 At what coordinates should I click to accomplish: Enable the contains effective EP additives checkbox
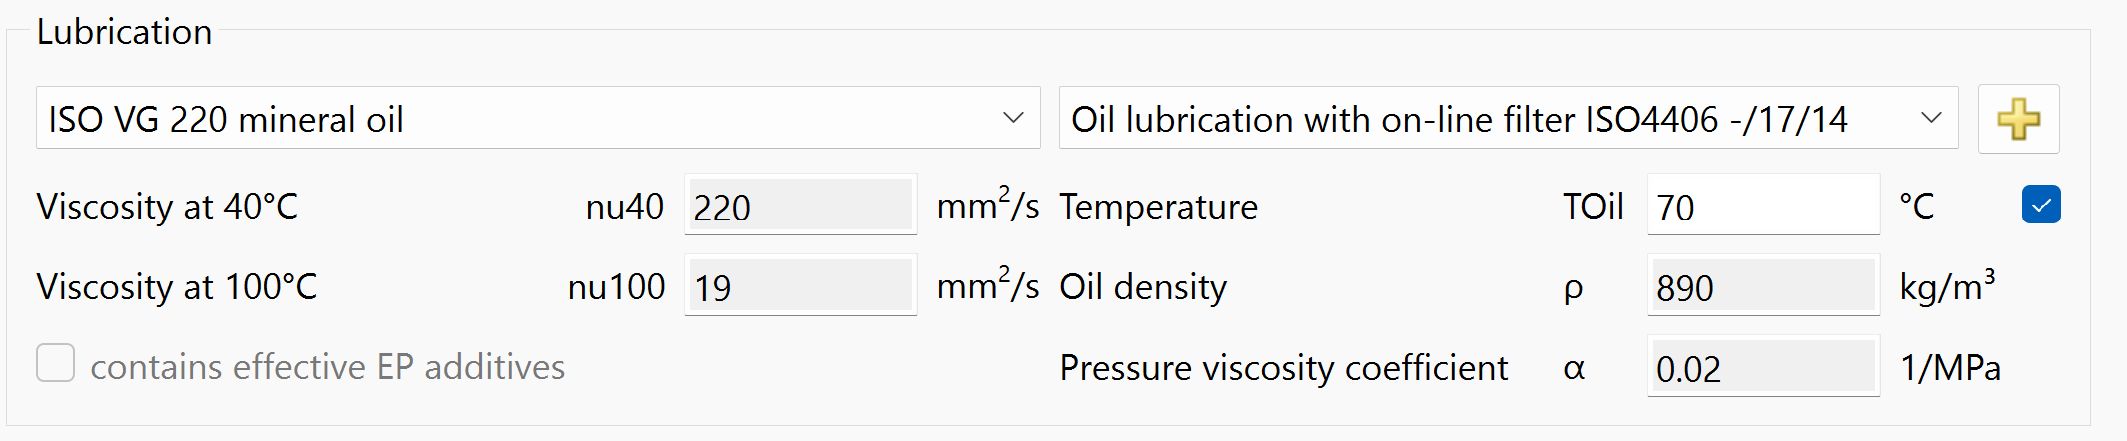click(56, 363)
